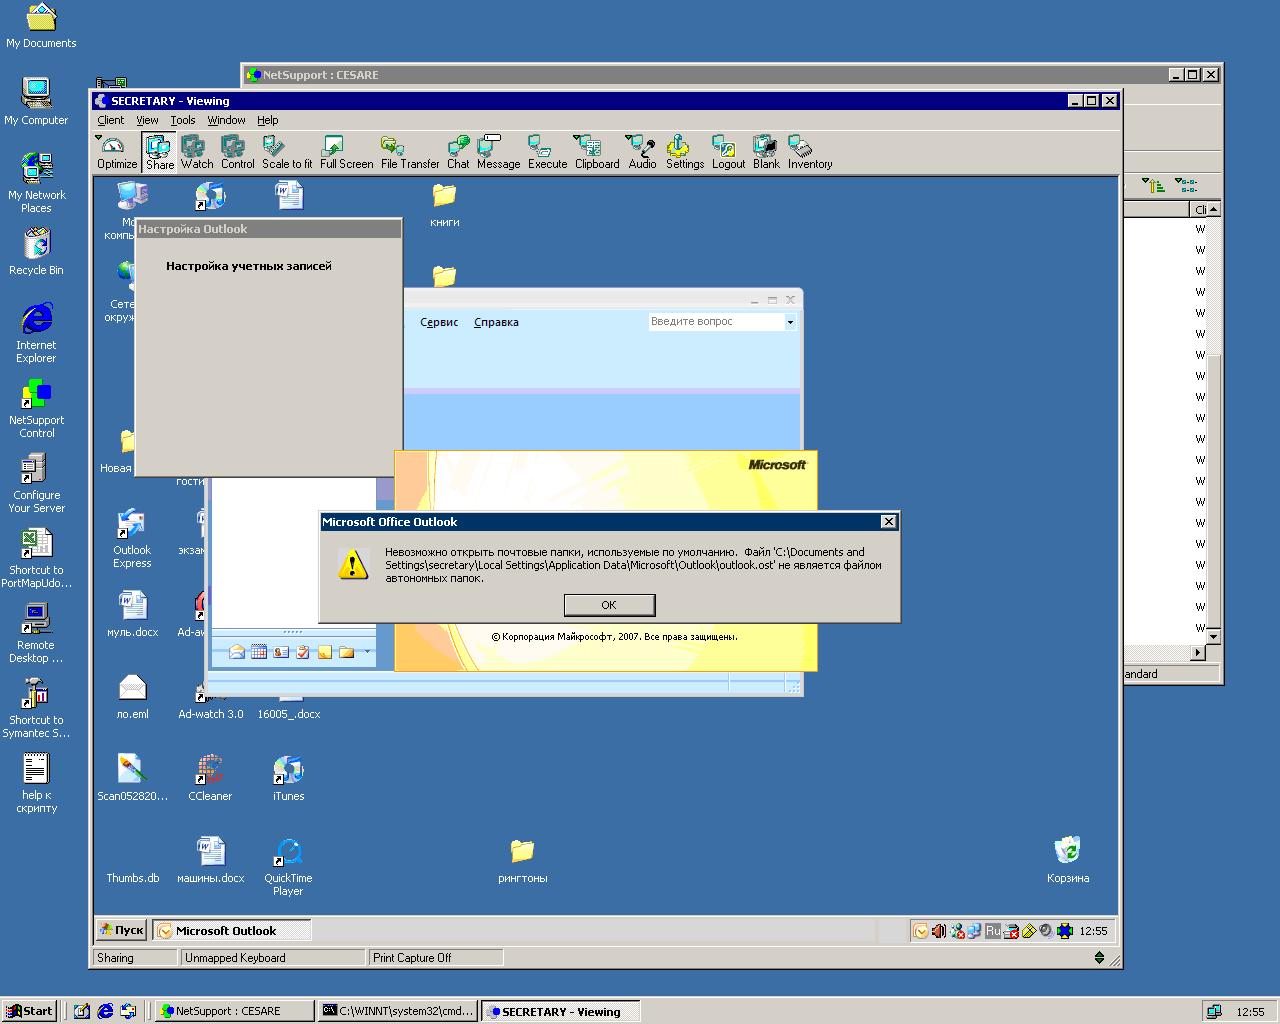Open Internet Explorer local desktop icon
1280x1024 pixels.
pyautogui.click(x=37, y=333)
